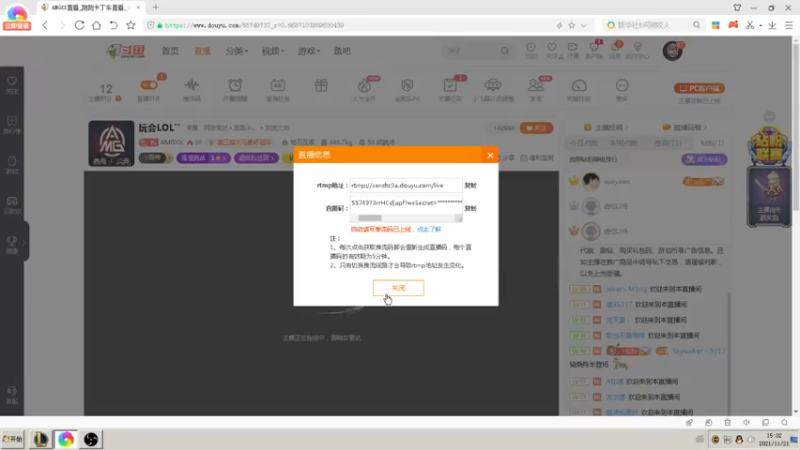The image size is (800, 450).
Task: Switch to the 今日贡献 ranking tab
Action: pyautogui.click(x=584, y=143)
